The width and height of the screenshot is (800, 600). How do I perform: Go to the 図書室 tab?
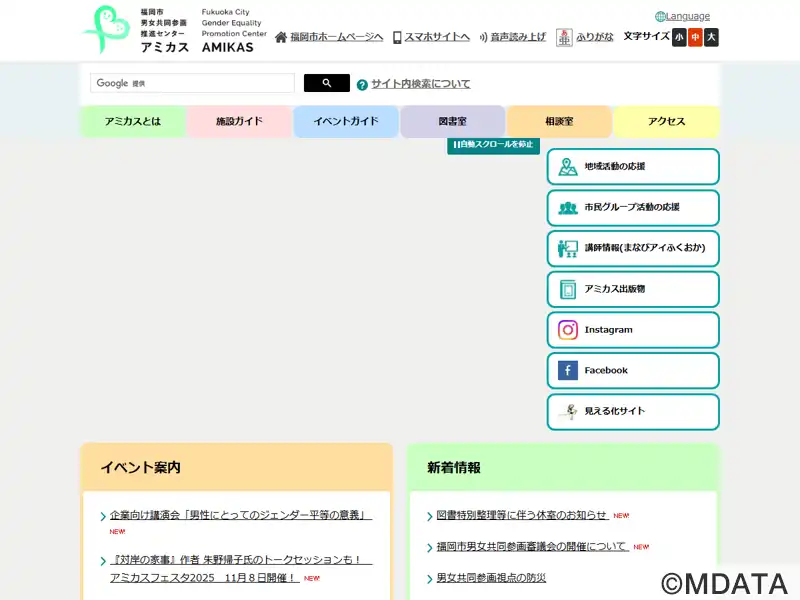point(452,121)
